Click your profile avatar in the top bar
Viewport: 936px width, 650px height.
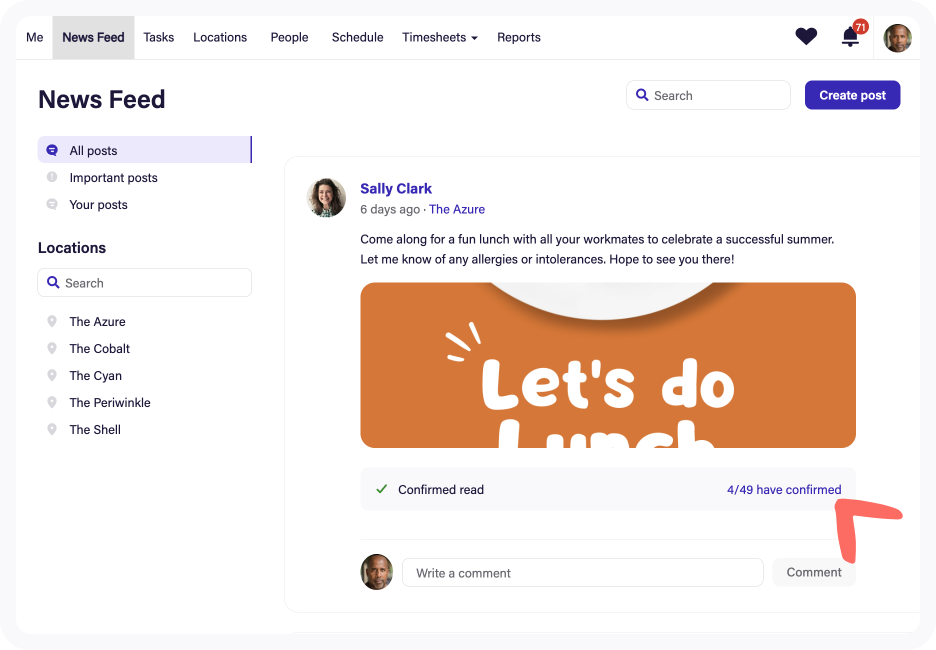(x=897, y=37)
